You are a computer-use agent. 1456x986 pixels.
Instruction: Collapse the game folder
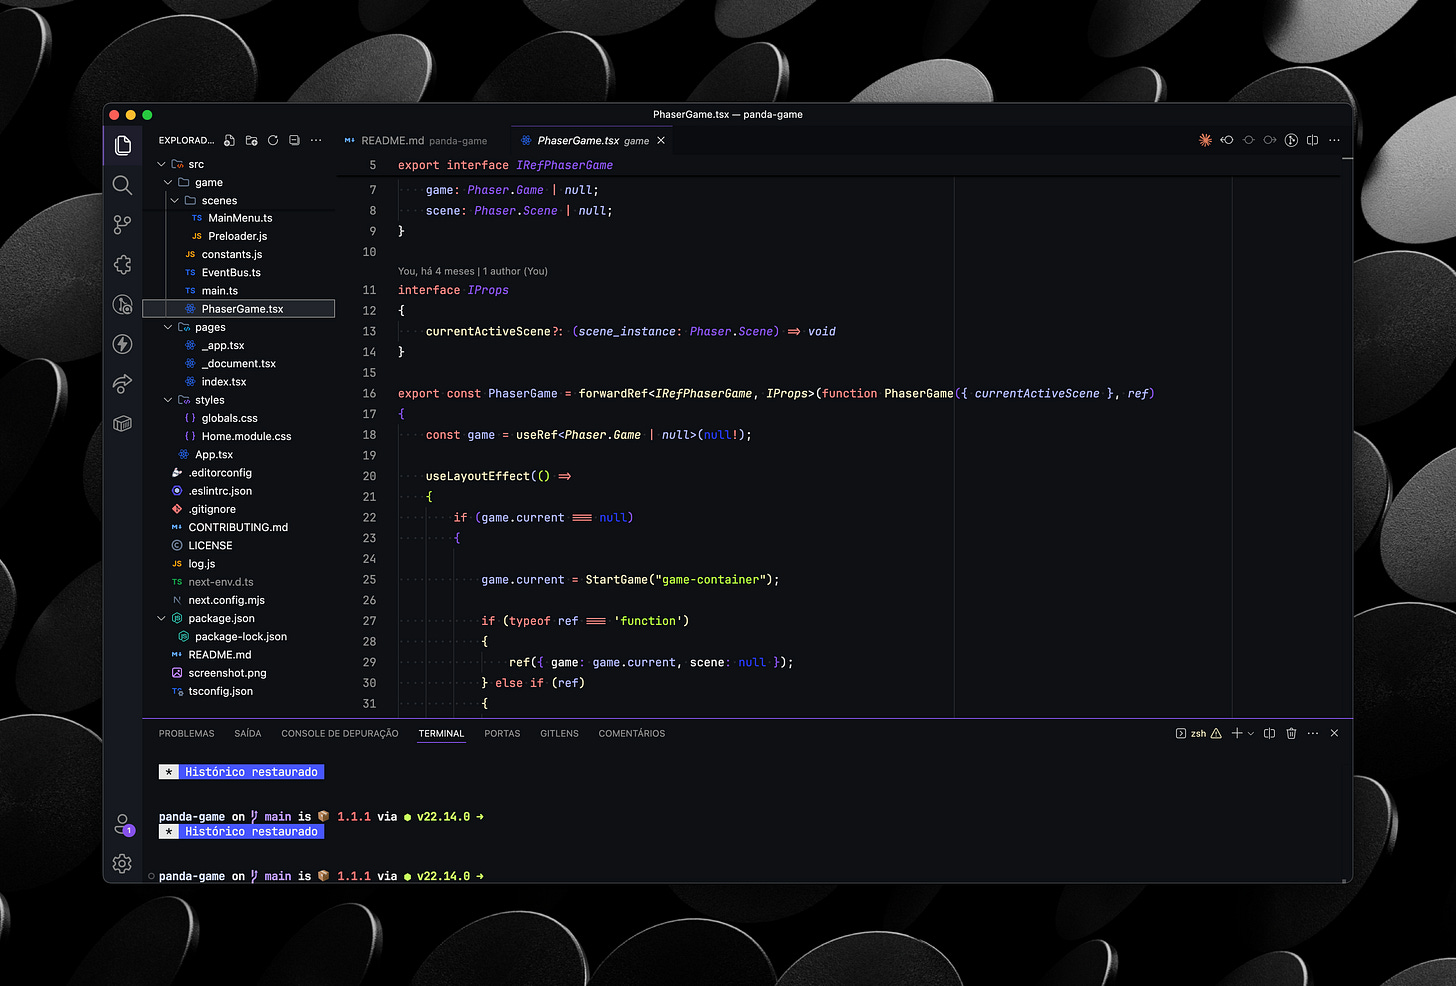168,182
